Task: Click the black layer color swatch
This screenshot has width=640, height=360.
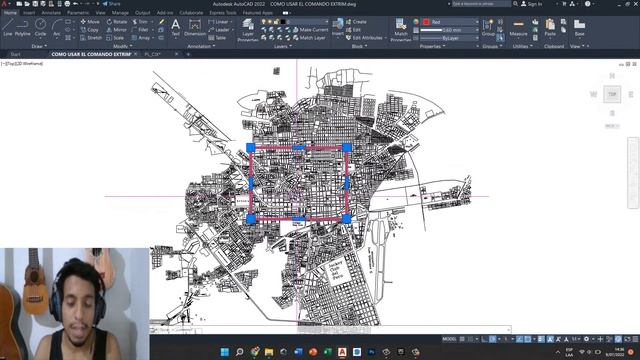Action: [282, 22]
